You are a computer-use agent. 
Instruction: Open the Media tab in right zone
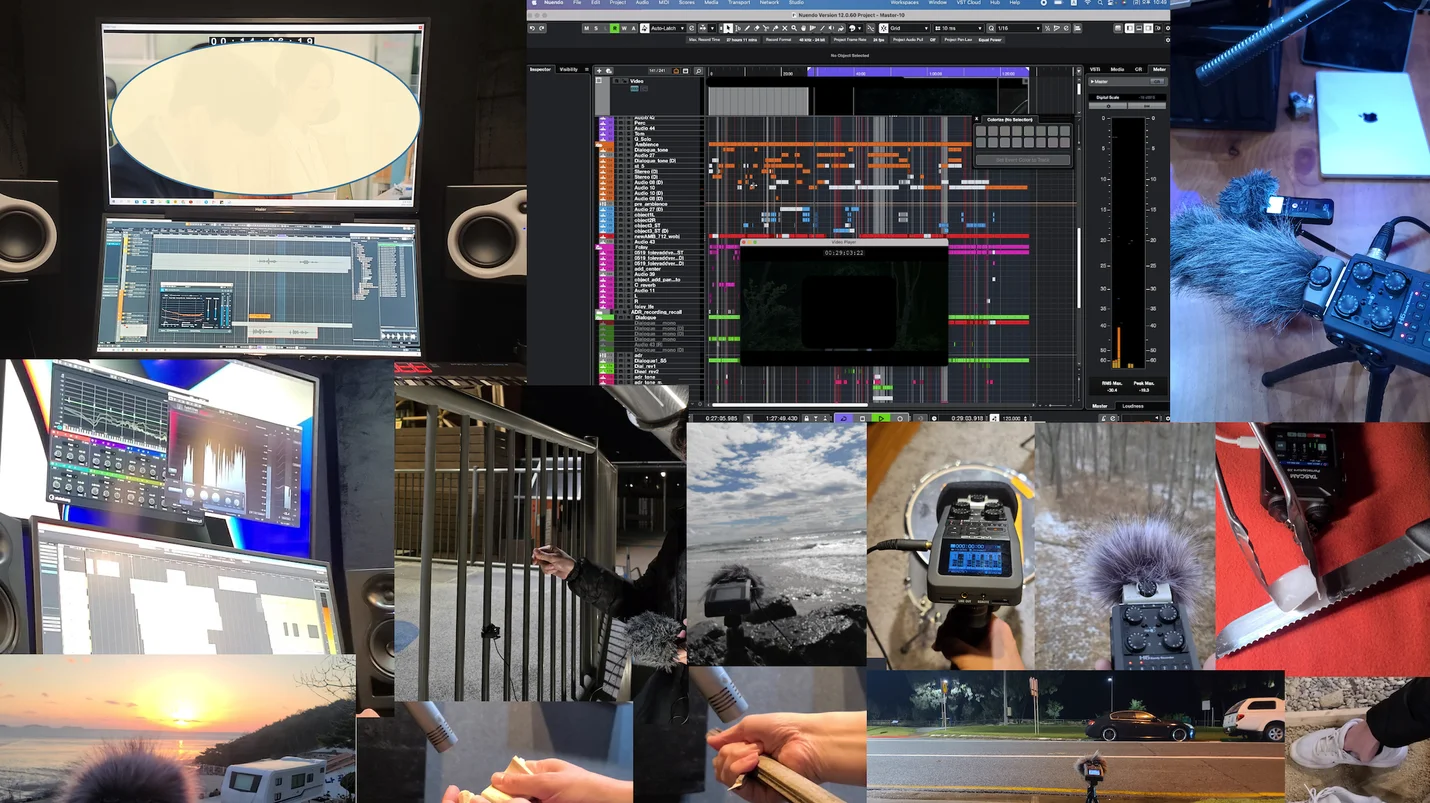pyautogui.click(x=1117, y=69)
